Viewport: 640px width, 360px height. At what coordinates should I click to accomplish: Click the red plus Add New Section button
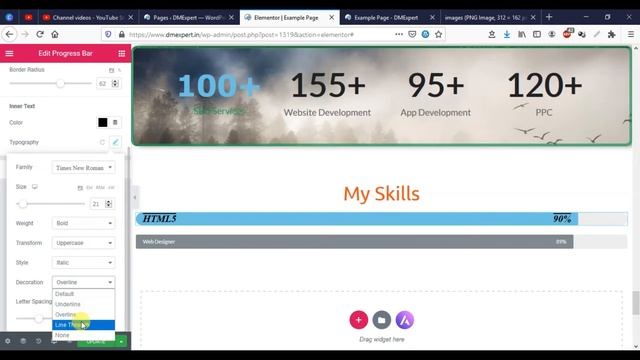(358, 320)
